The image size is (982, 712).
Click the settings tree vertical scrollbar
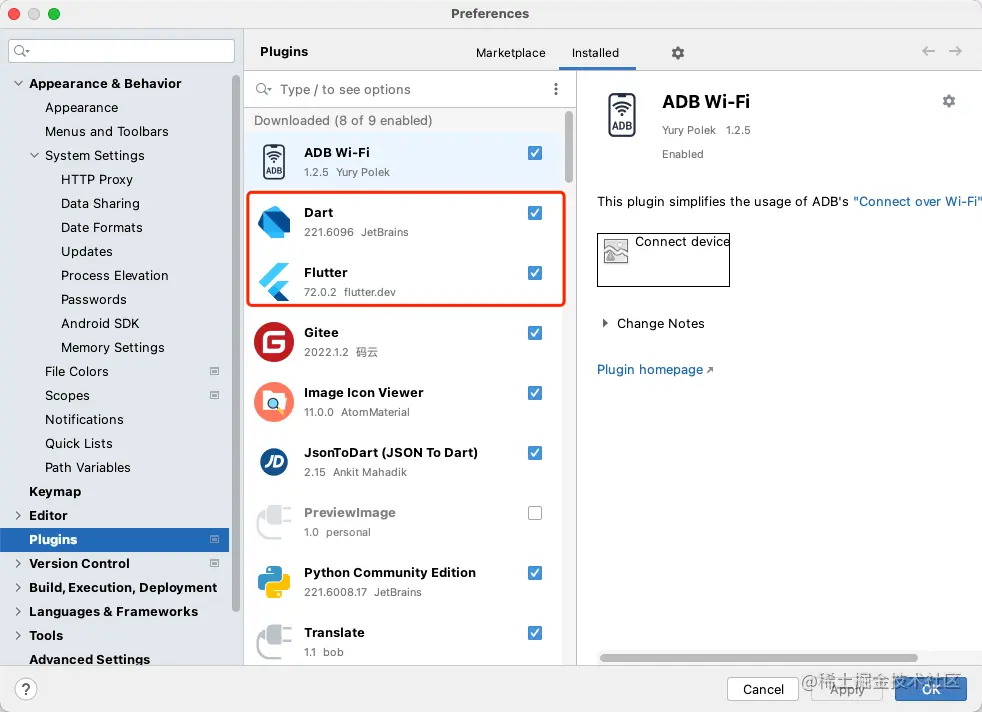click(x=235, y=343)
